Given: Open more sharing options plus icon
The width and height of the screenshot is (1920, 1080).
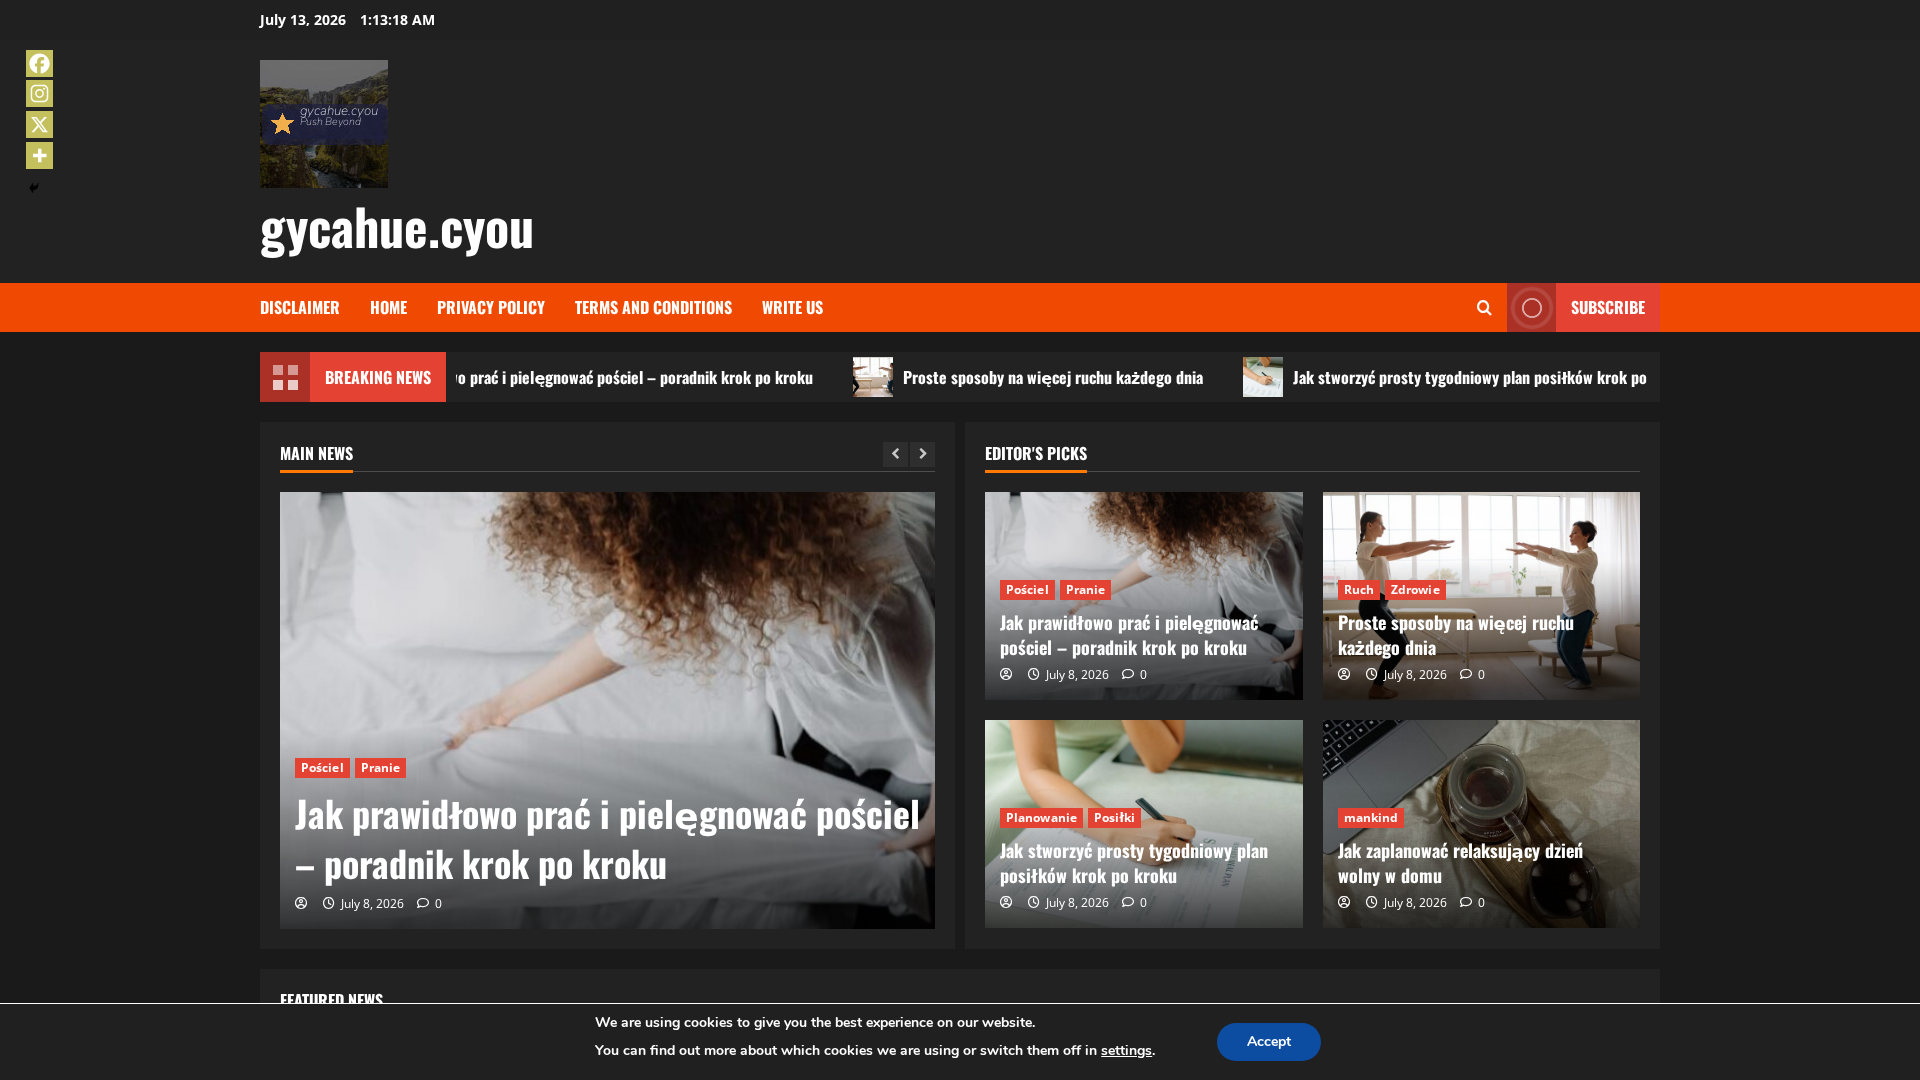Looking at the screenshot, I should [x=39, y=156].
